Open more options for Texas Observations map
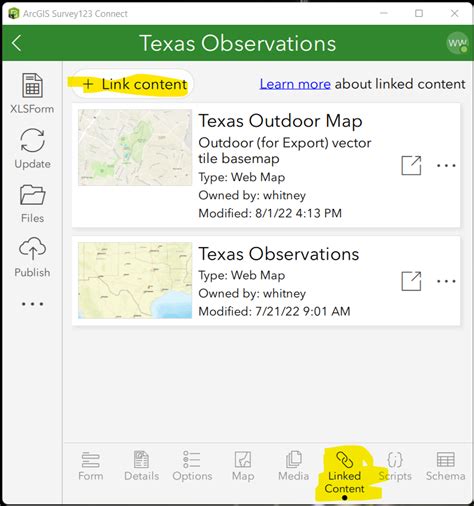 tap(446, 281)
